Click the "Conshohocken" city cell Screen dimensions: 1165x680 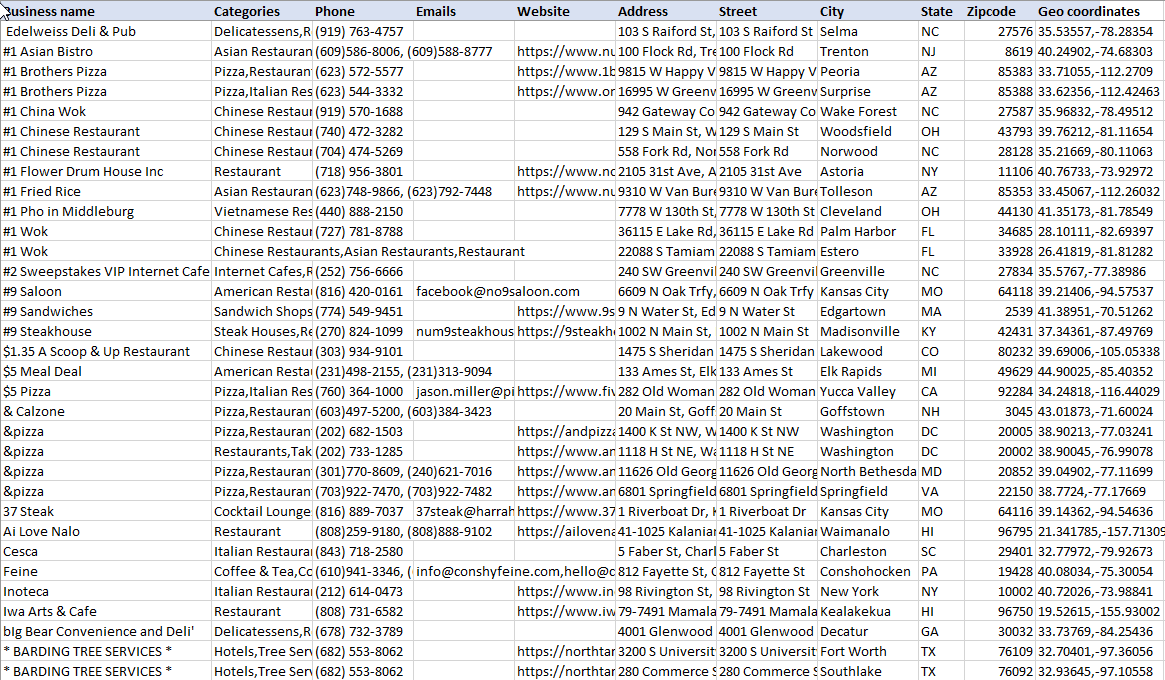coord(866,571)
